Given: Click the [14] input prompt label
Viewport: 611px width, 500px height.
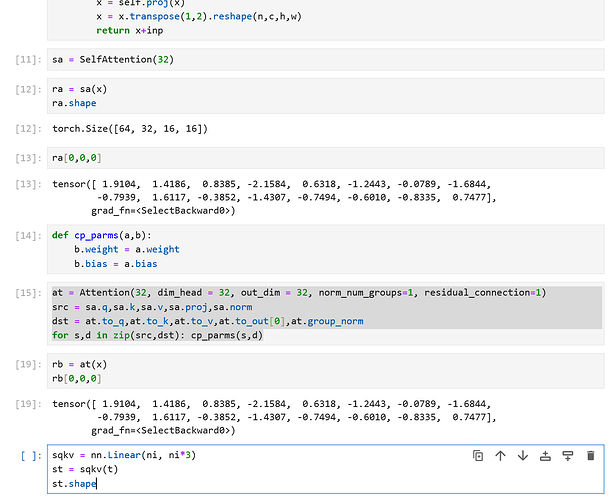Looking at the screenshot, I should [28, 236].
